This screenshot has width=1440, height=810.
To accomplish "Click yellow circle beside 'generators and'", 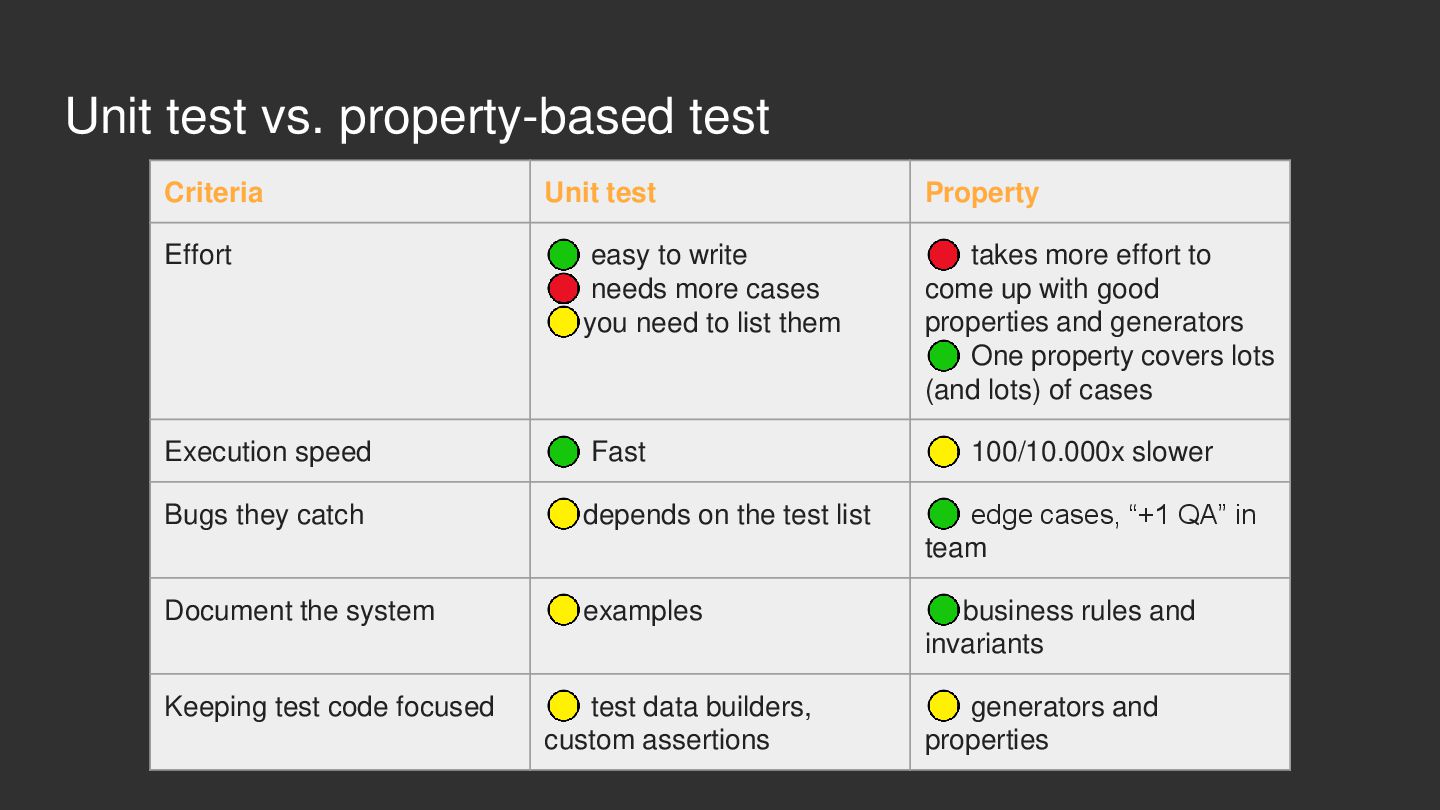I will point(944,706).
